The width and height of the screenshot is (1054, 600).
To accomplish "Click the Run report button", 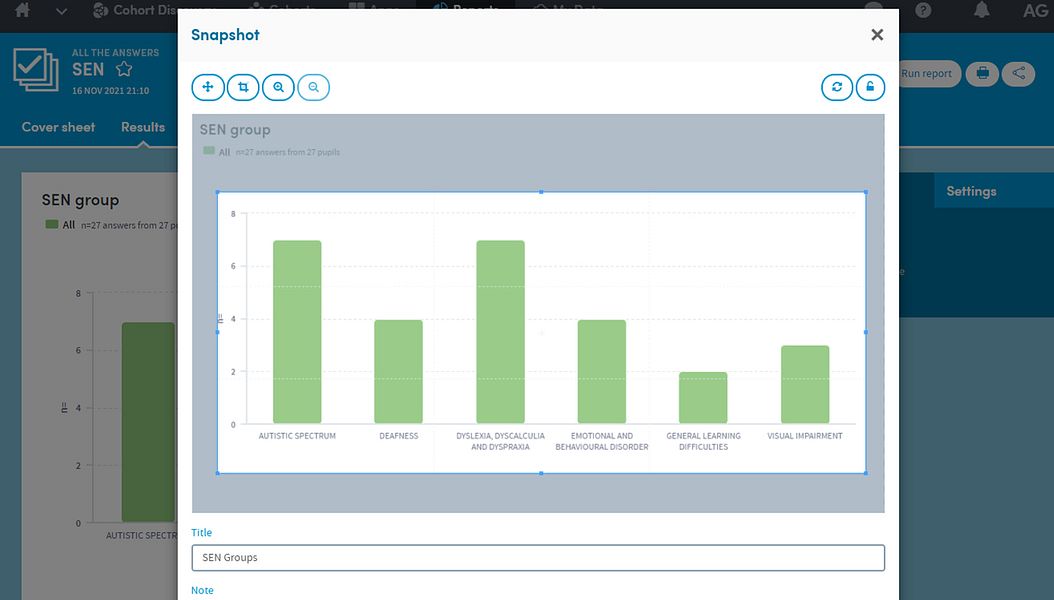I will pyautogui.click(x=926, y=73).
